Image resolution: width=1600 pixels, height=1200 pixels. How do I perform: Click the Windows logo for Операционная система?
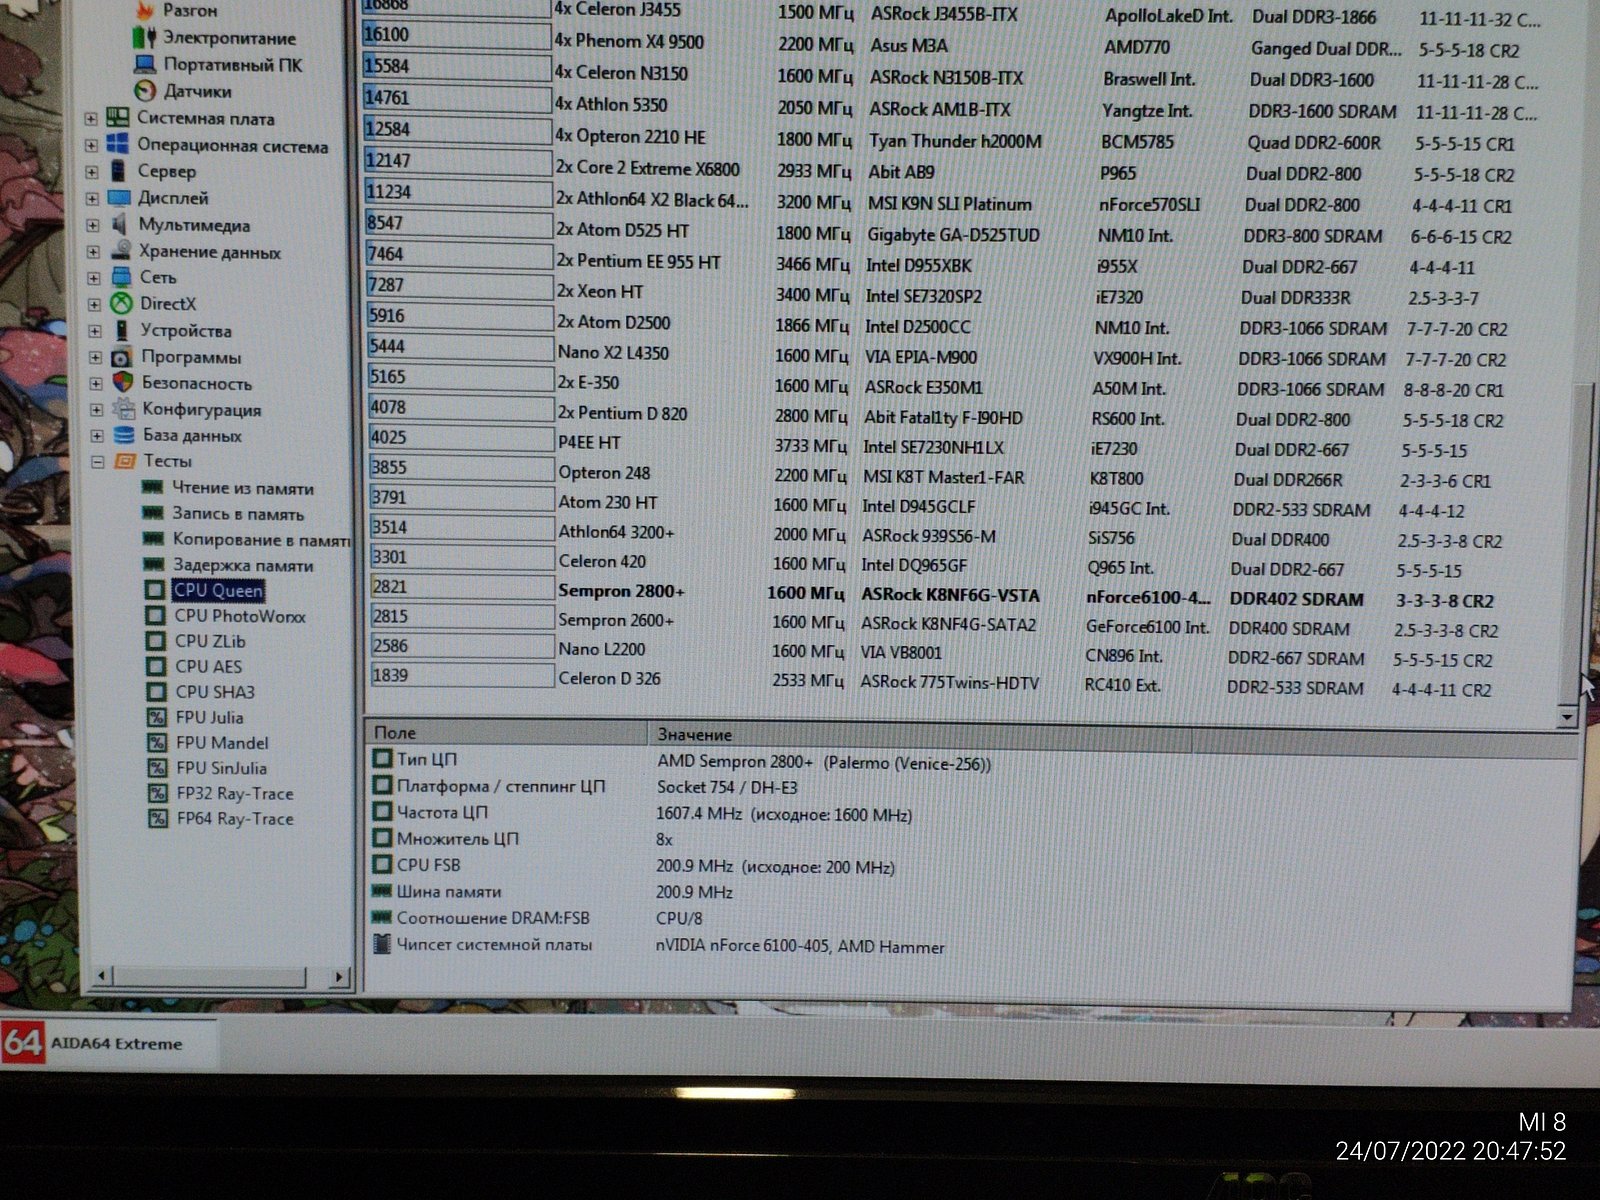pos(118,144)
